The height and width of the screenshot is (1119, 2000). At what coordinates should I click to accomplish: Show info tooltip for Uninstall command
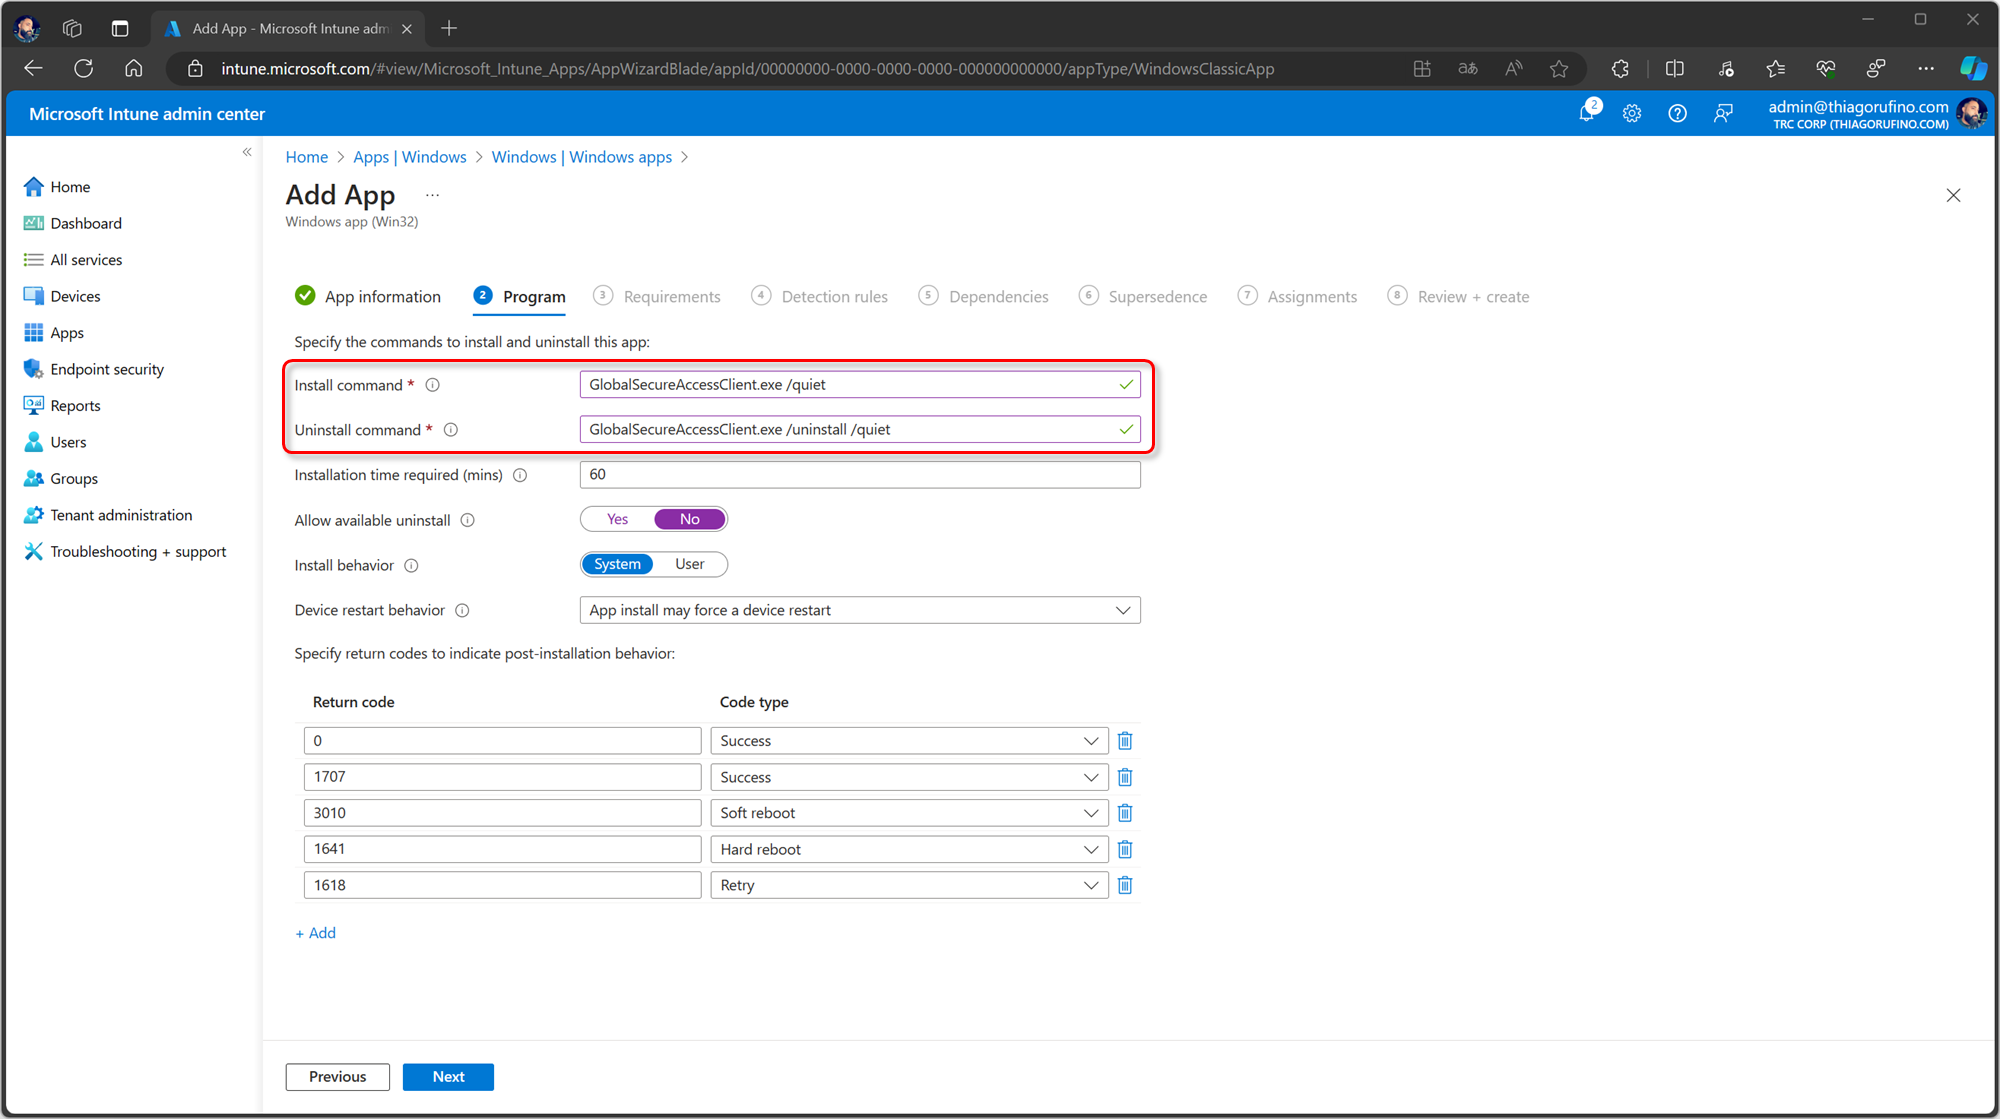coord(451,430)
